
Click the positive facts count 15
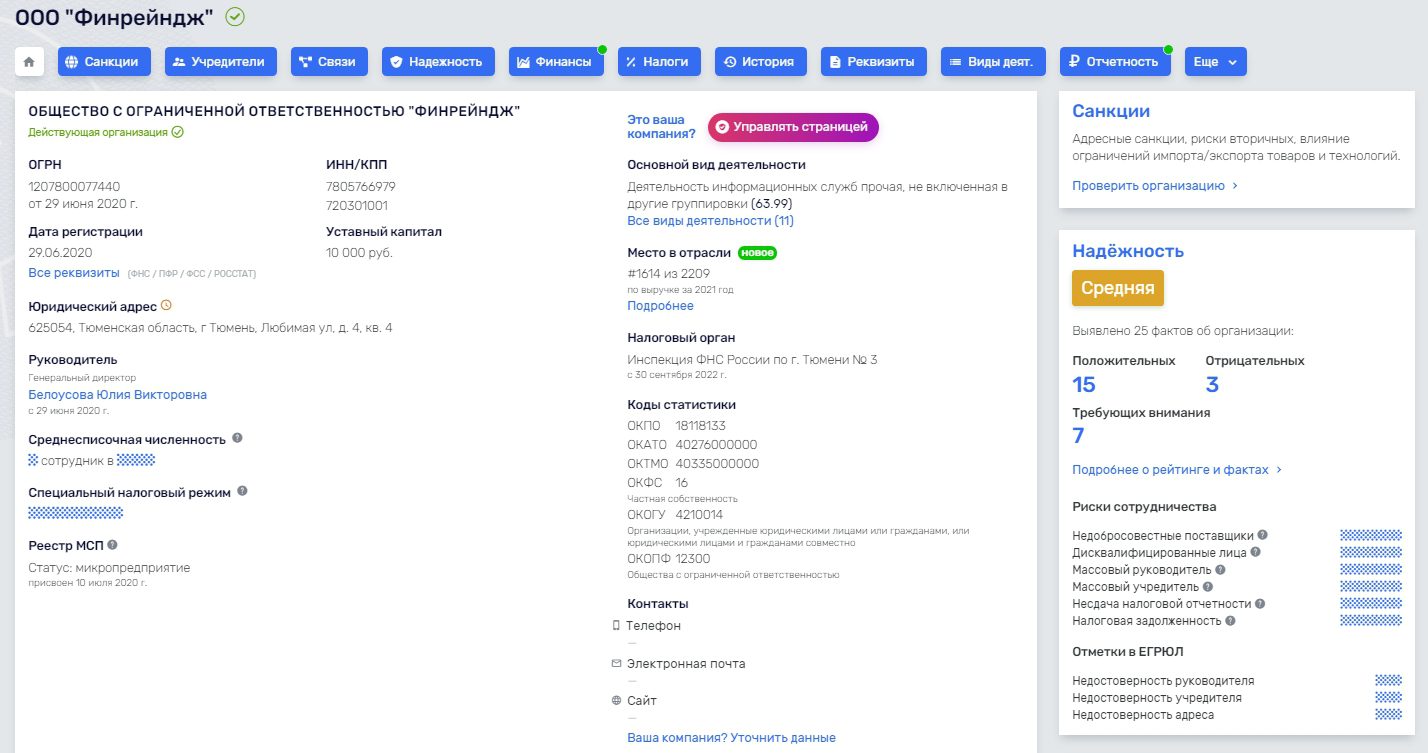(x=1084, y=385)
